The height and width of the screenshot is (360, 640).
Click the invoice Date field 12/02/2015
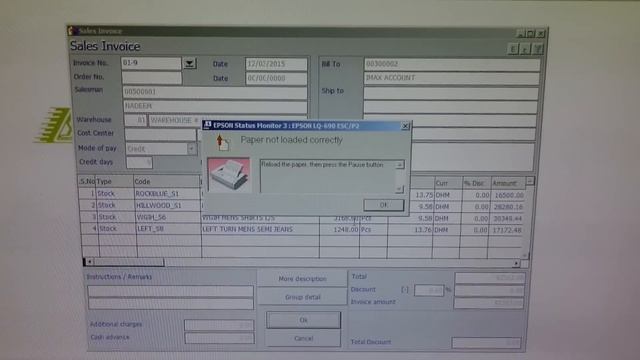point(276,64)
